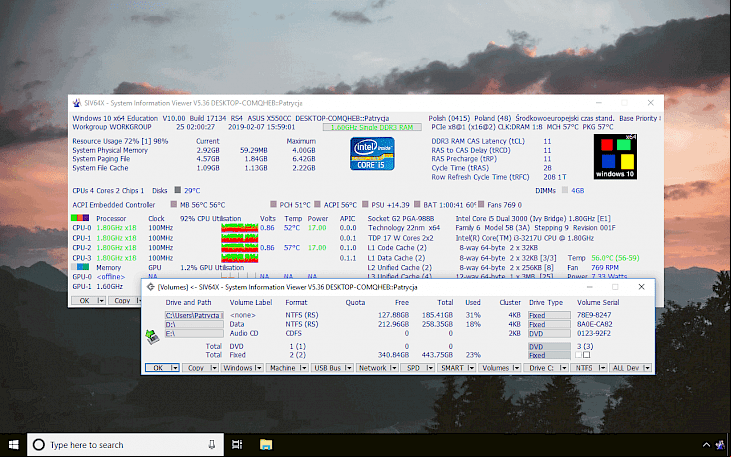Click the Volumes window title bar arrow icon
Viewport: 731px width, 457px height.
(x=150, y=287)
